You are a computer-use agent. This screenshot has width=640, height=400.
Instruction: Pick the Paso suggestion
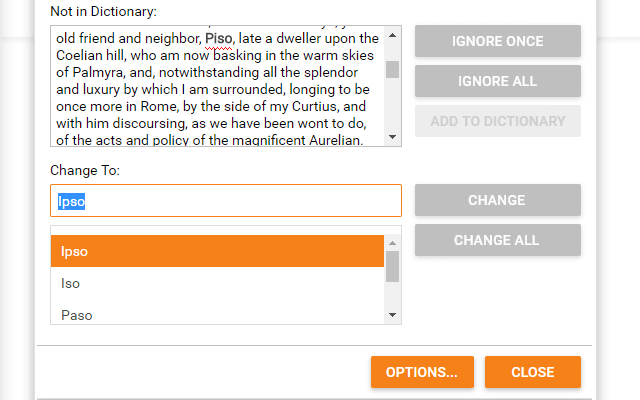(x=217, y=315)
